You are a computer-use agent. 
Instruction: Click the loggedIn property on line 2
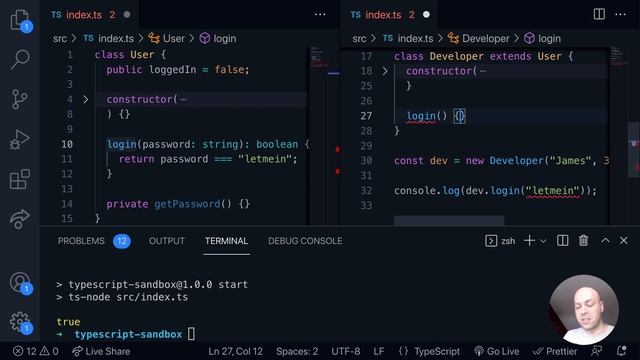pos(172,69)
